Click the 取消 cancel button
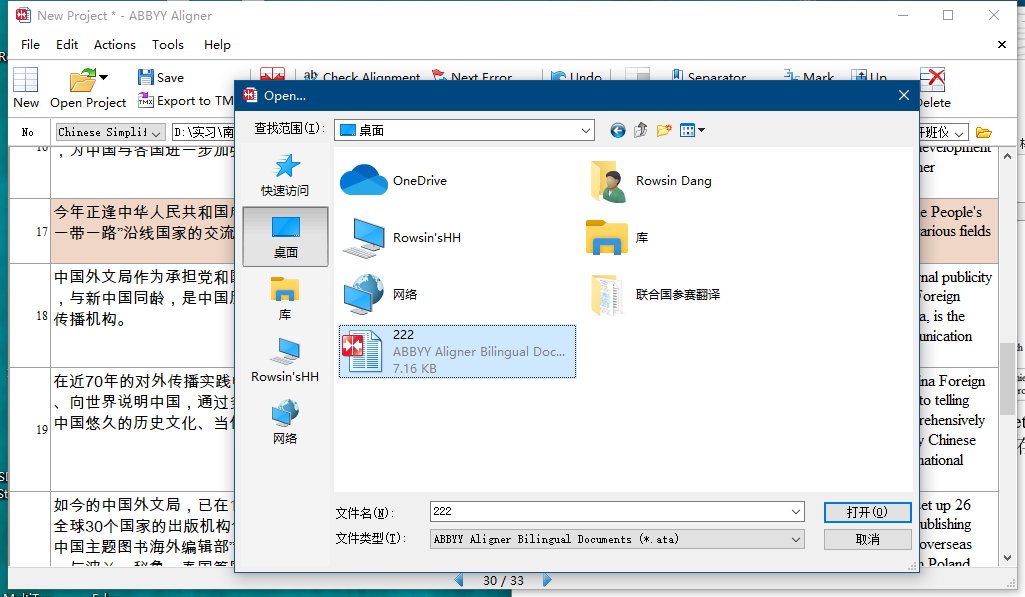The width and height of the screenshot is (1025, 597). click(867, 539)
